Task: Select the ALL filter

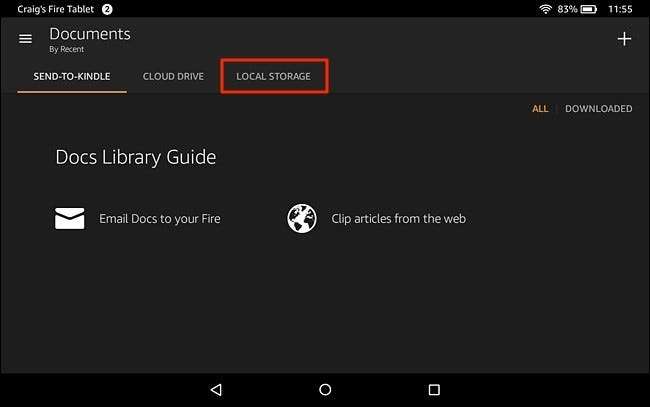Action: (540, 109)
